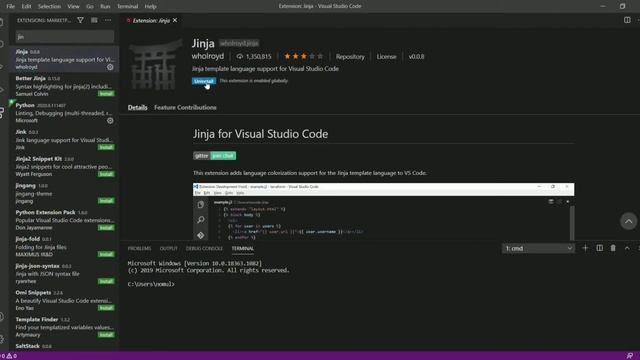Focus the extensions search box
640x360 pixels.
click(64, 37)
